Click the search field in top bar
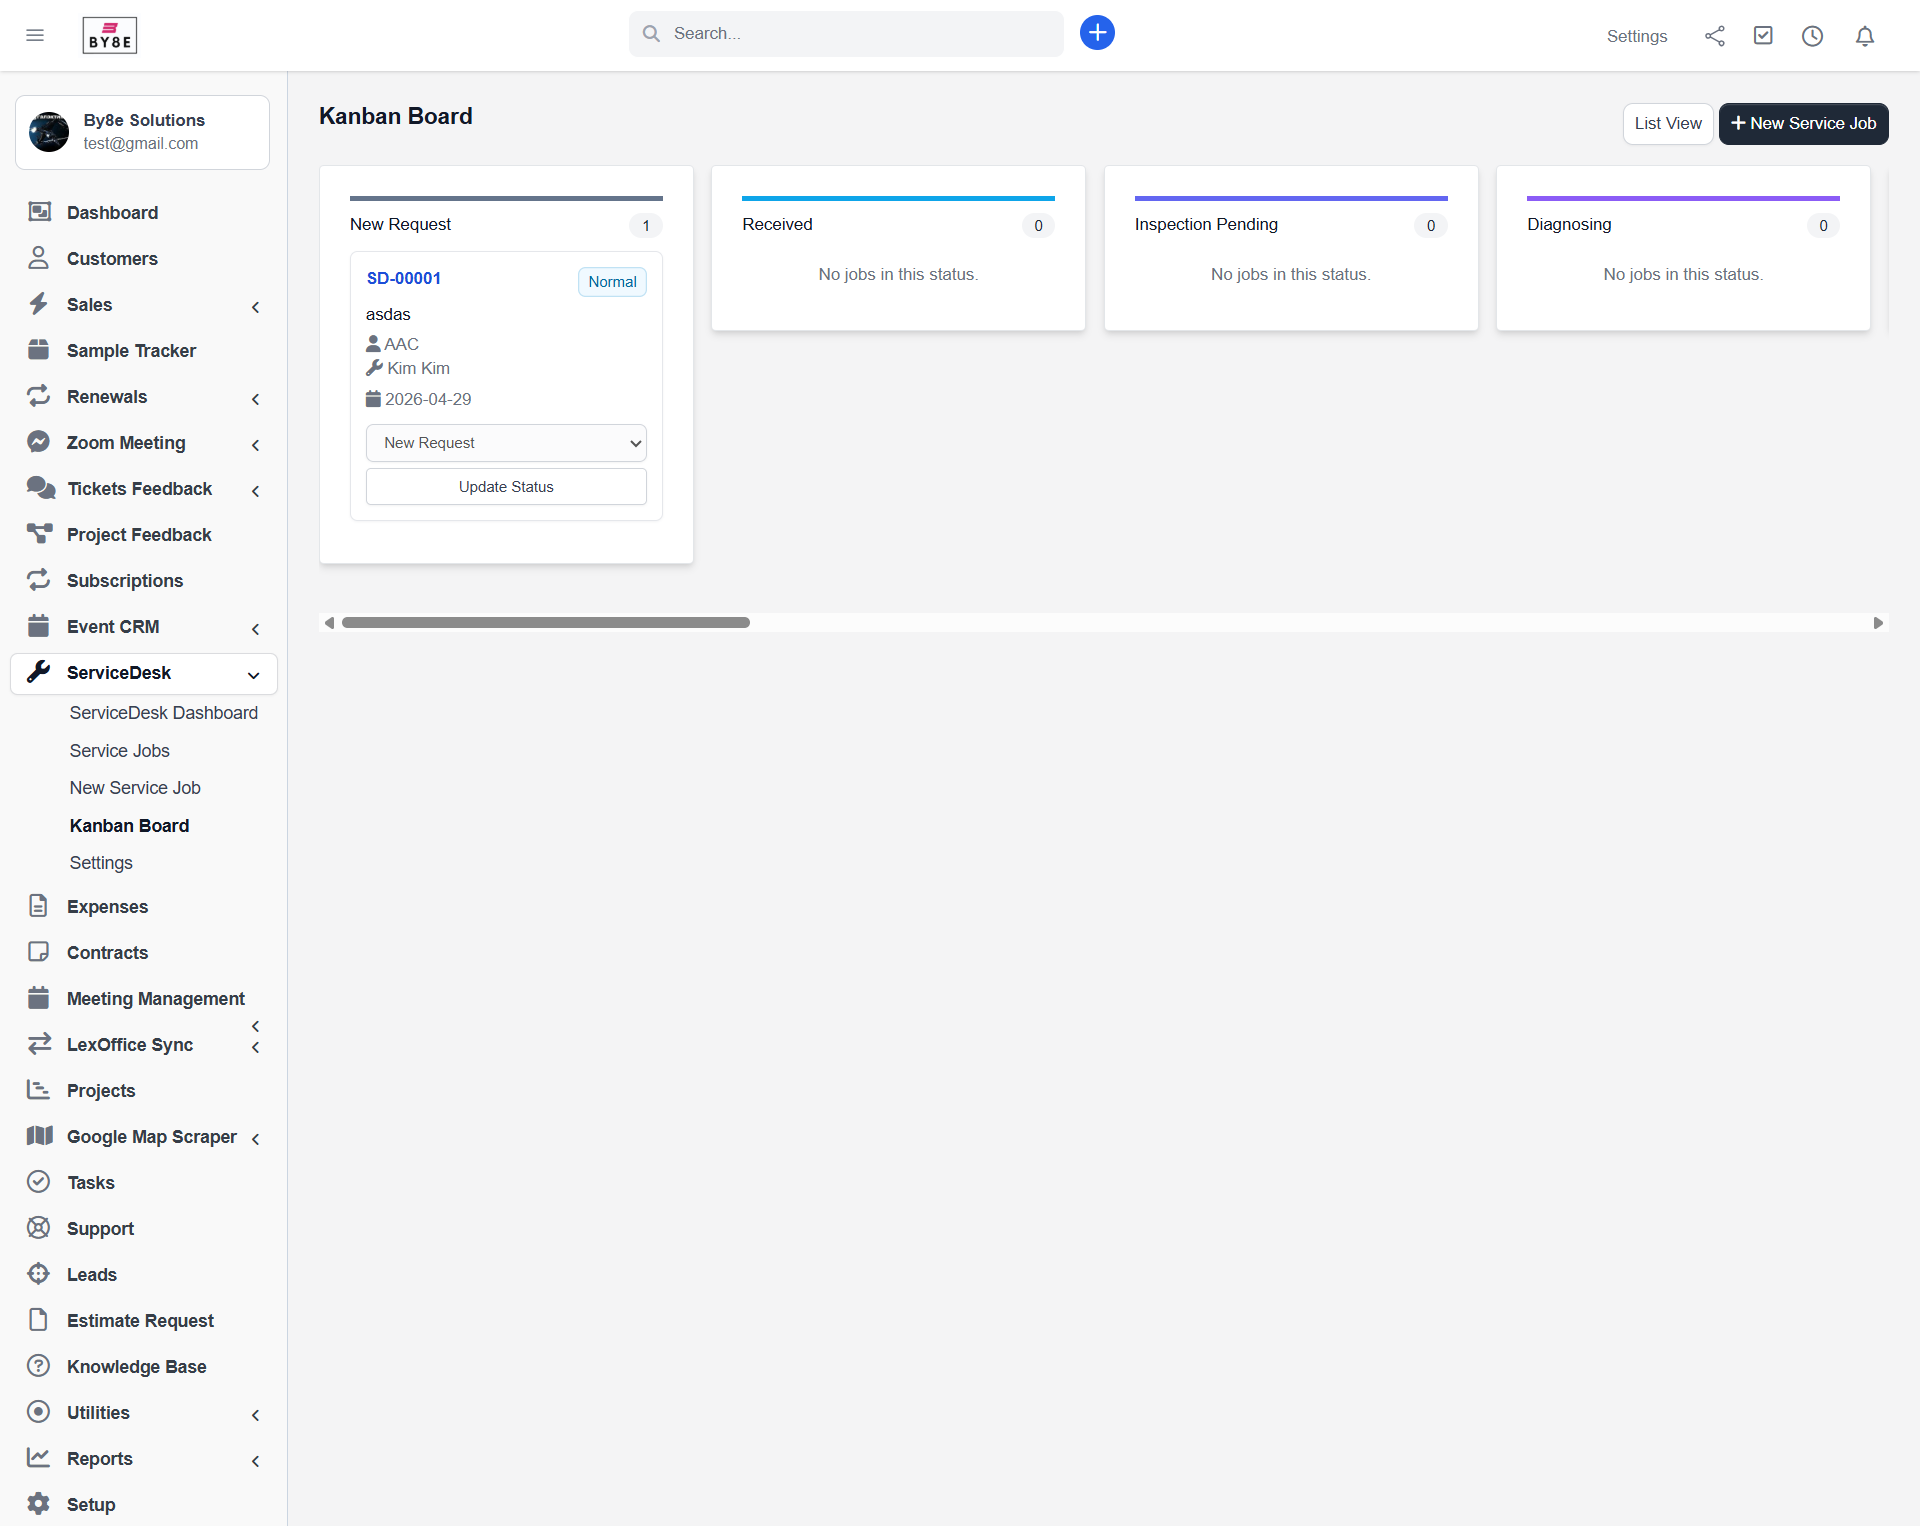 coord(846,33)
